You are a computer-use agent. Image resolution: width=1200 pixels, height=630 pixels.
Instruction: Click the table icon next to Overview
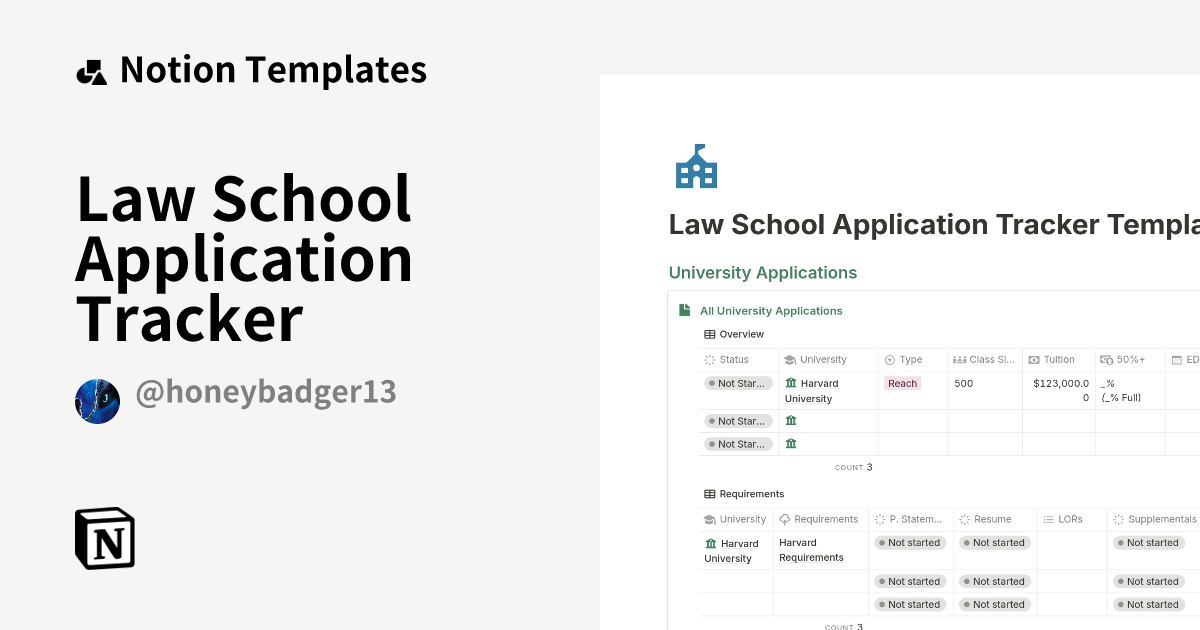tap(707, 334)
